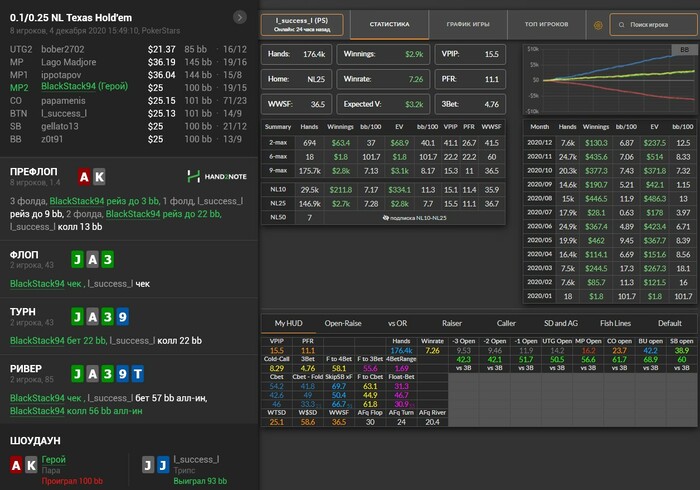This screenshot has height=490, width=700.
Task: Click the WTSD value 25.1 in the HUD
Action: coord(276,422)
